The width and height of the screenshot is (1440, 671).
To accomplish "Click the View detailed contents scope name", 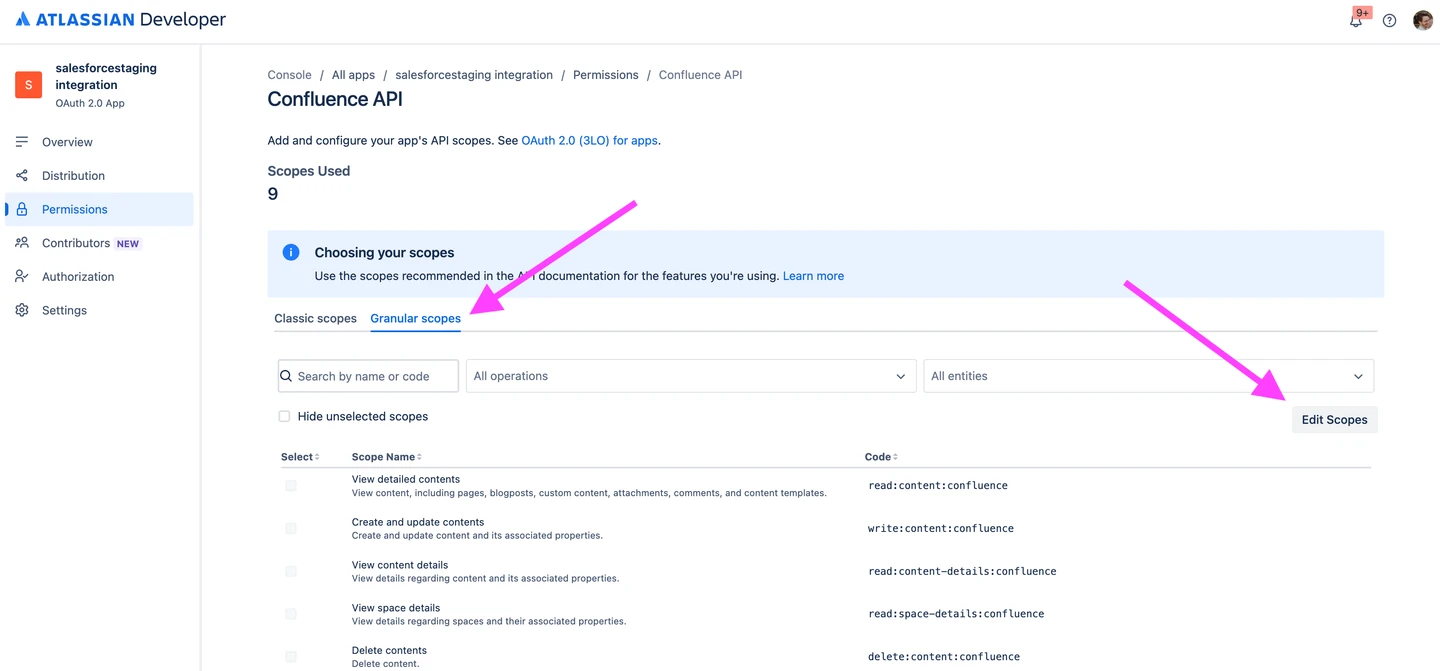I will (x=406, y=479).
